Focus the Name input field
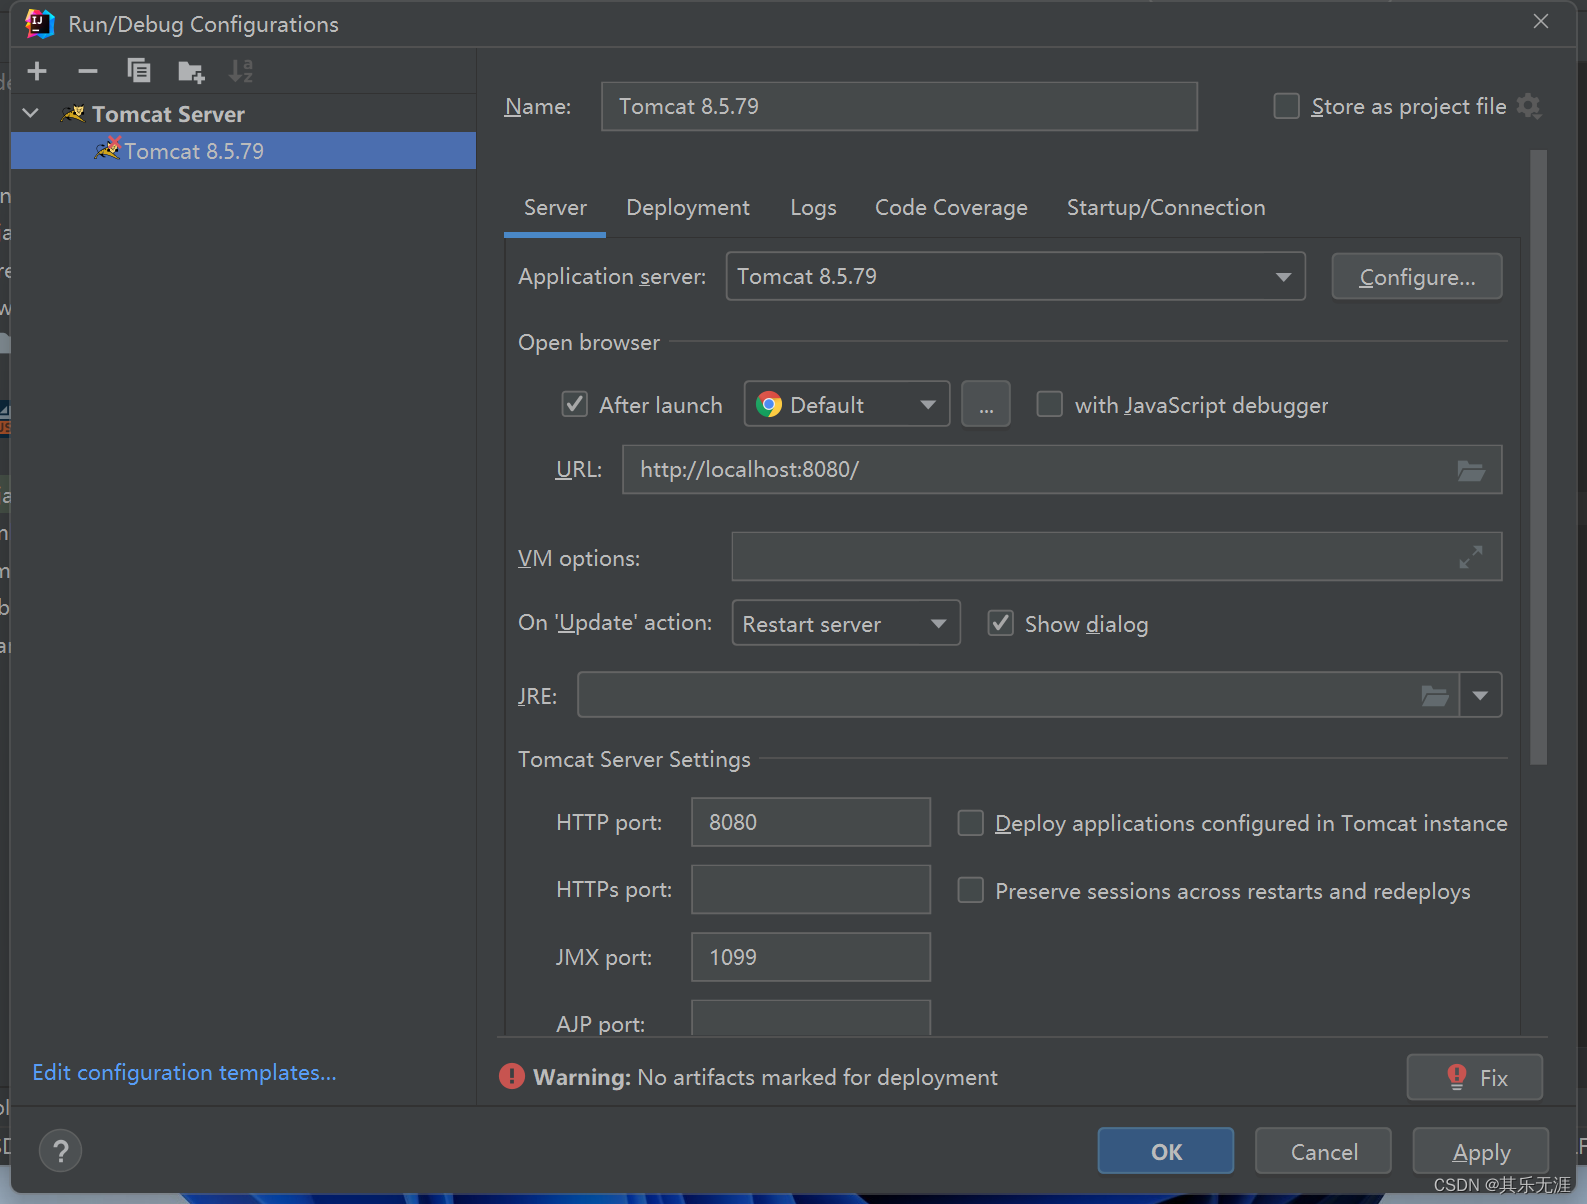 click(x=899, y=106)
